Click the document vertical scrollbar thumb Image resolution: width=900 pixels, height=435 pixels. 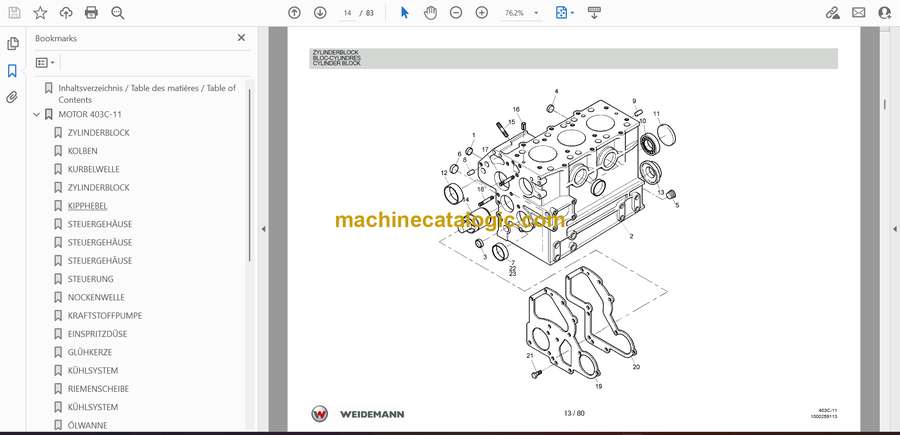(884, 104)
